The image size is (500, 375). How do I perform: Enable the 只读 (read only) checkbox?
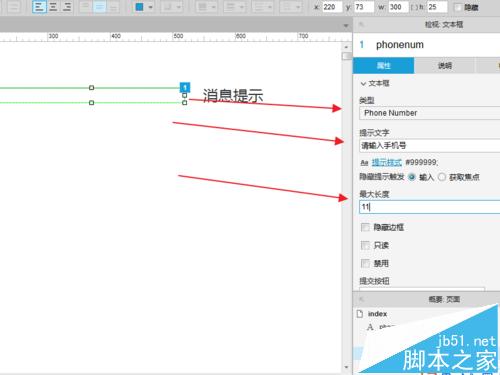coord(365,245)
